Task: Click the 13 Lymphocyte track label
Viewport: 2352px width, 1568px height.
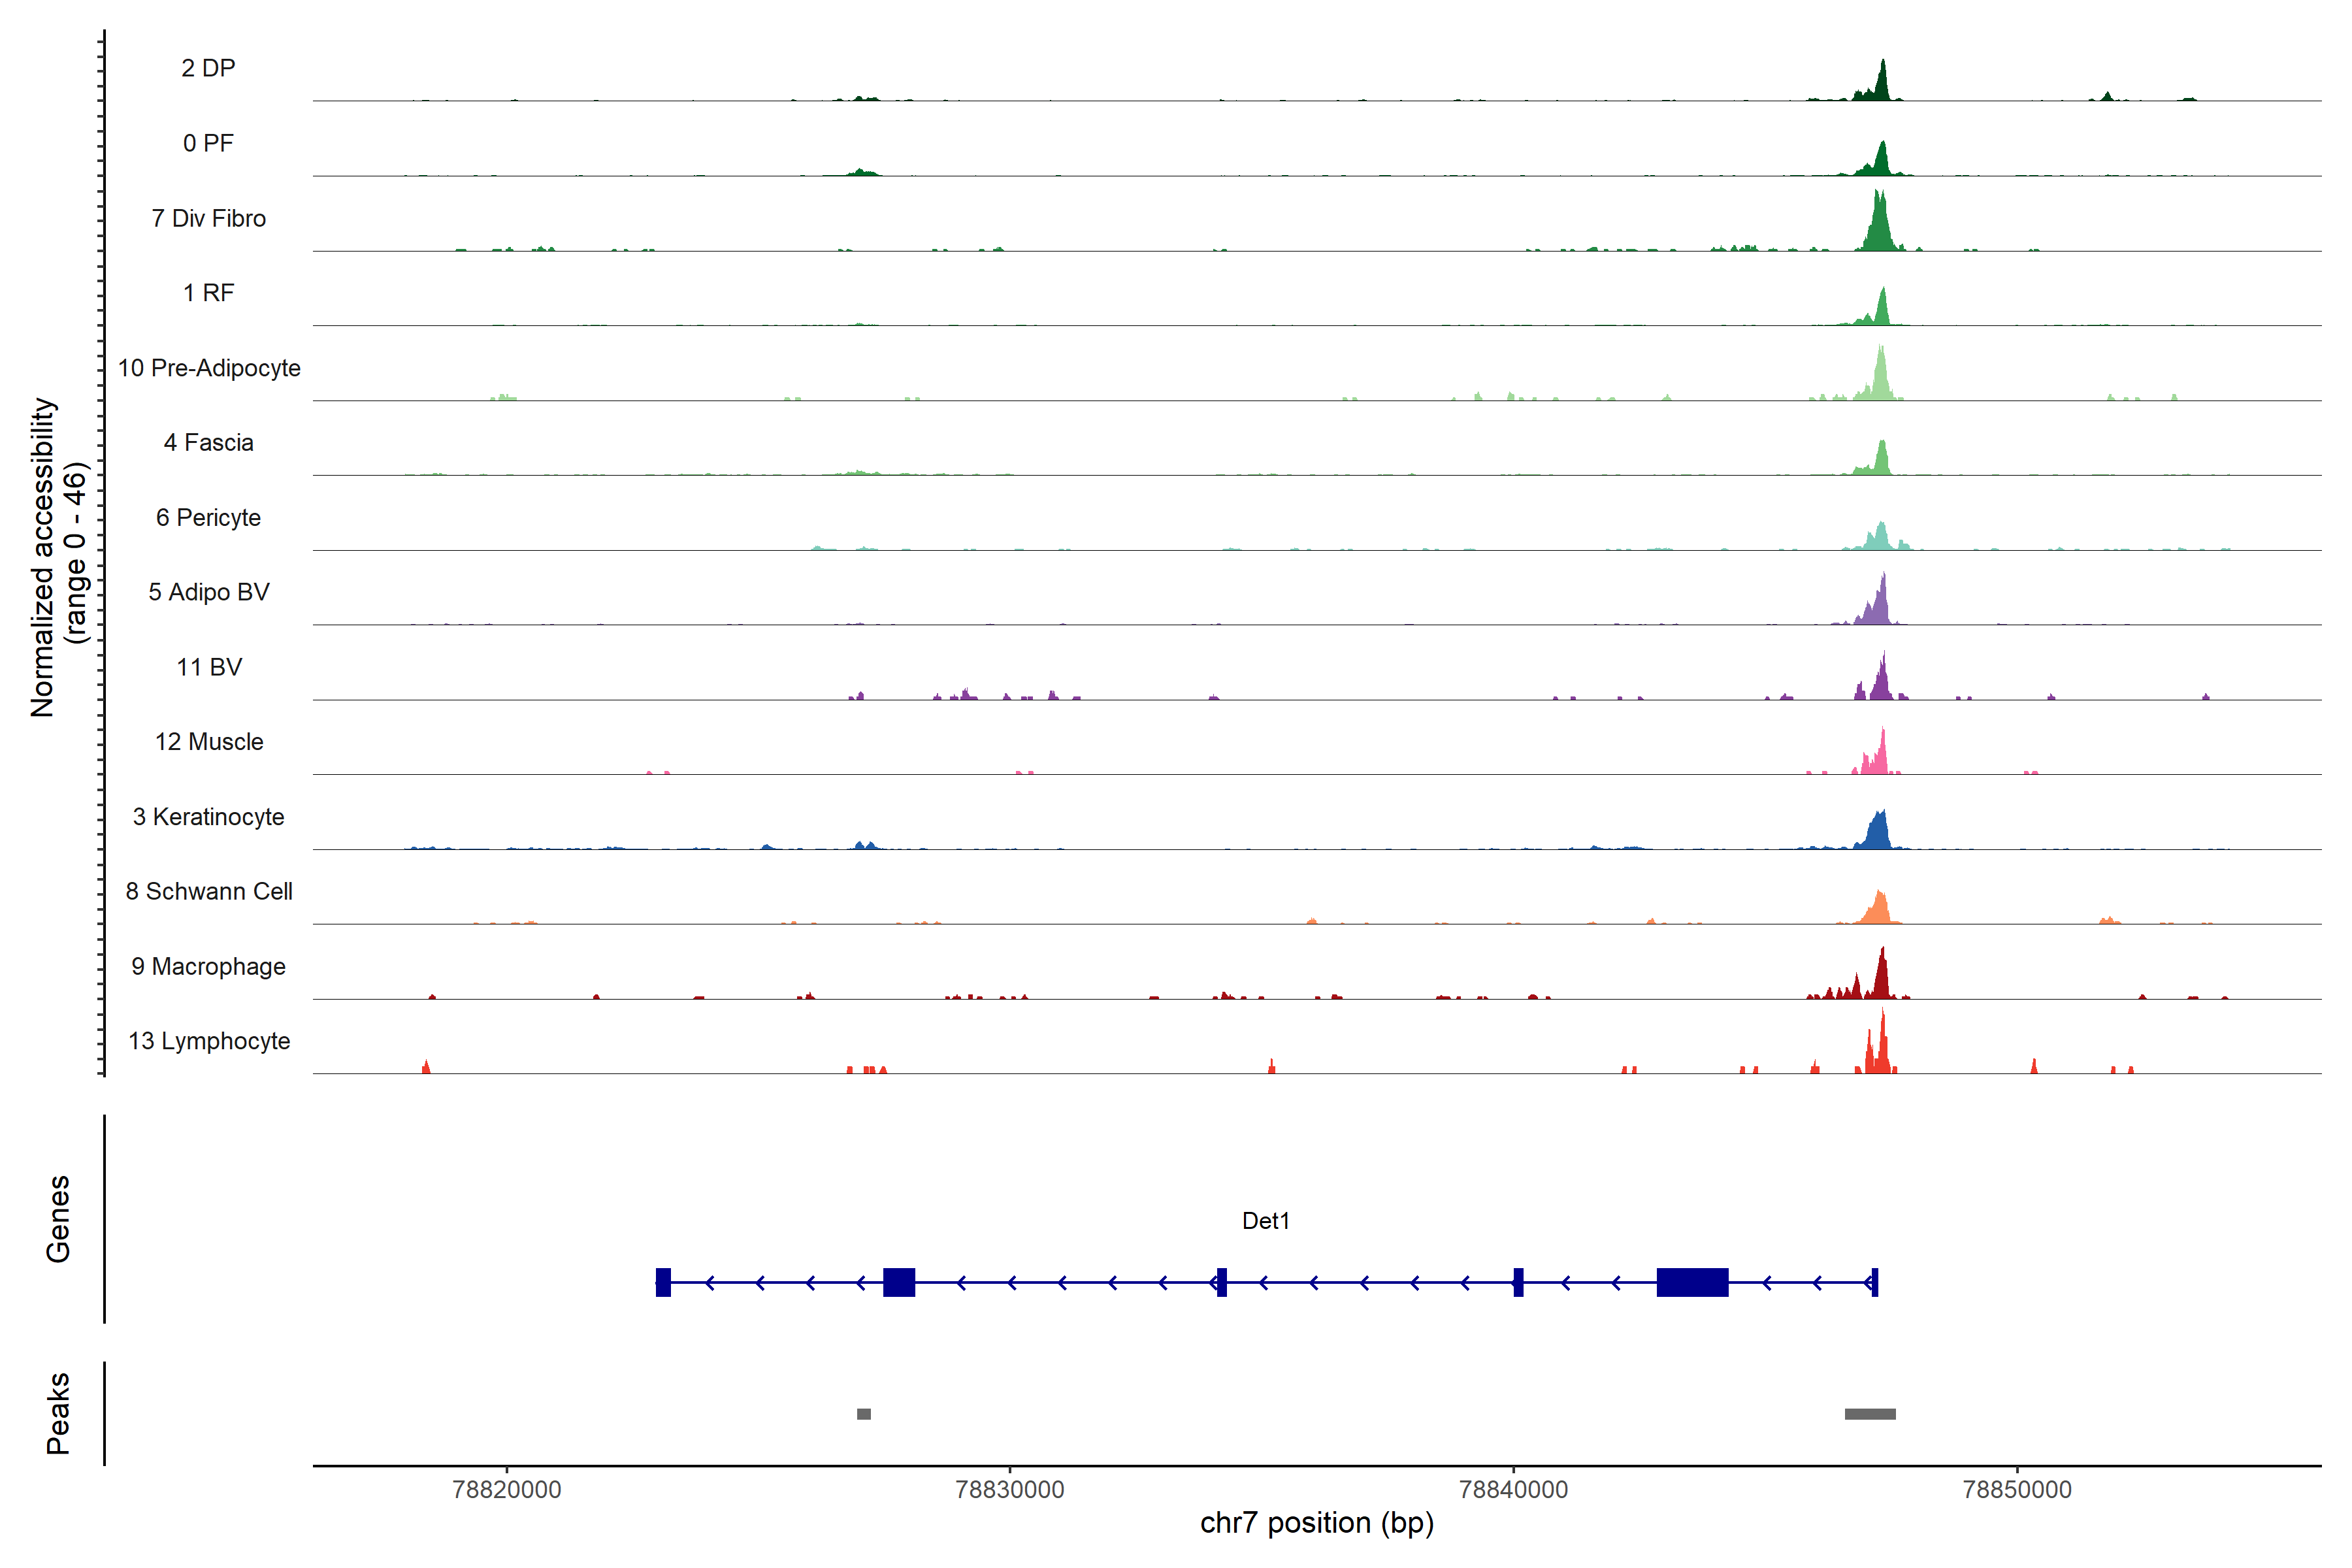Action: [x=209, y=1041]
